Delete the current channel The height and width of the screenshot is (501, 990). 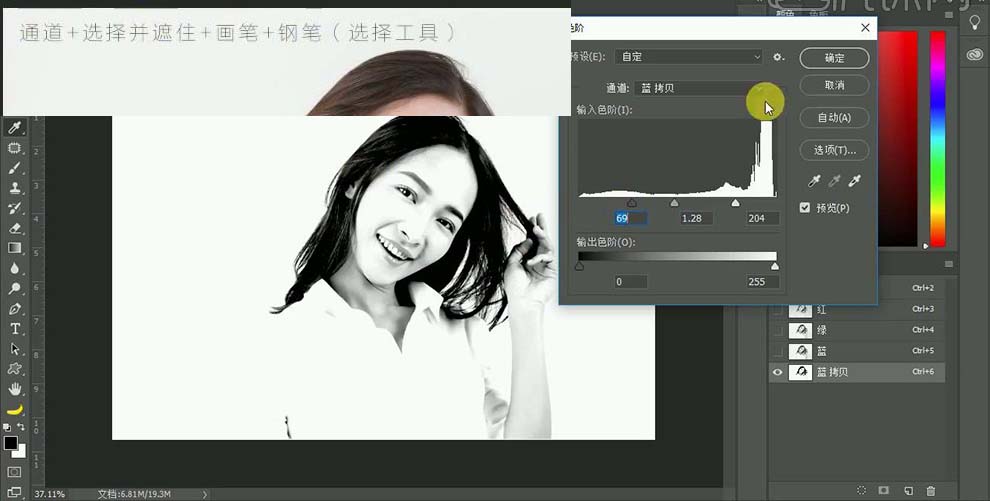[x=931, y=490]
